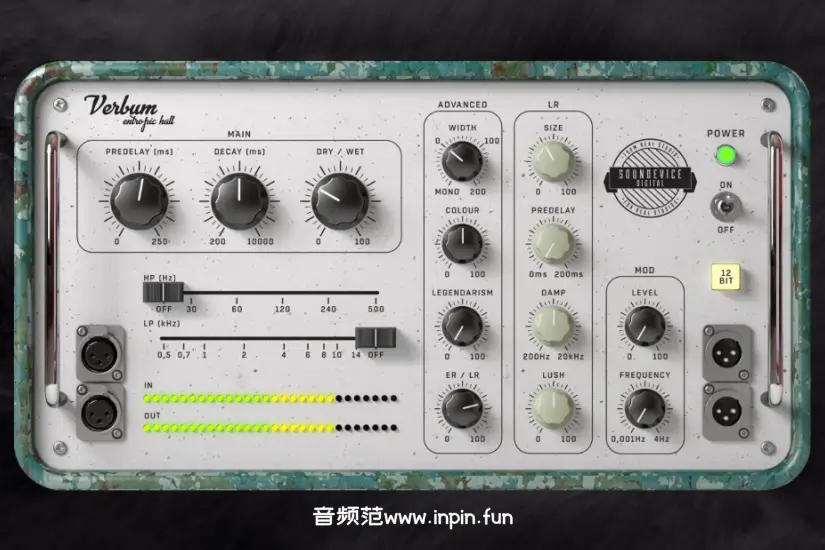Screen dimensions: 825x550
Task: Click the MOD FREQUENCY knob
Action: (645, 408)
